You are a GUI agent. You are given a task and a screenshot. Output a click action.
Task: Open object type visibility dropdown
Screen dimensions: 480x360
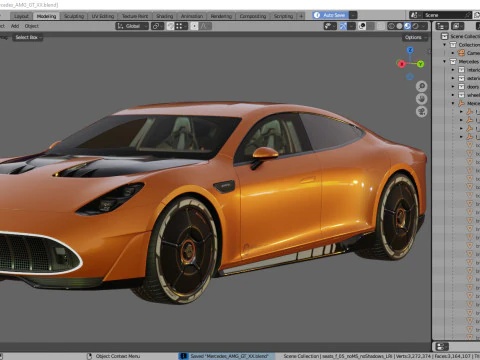point(330,26)
